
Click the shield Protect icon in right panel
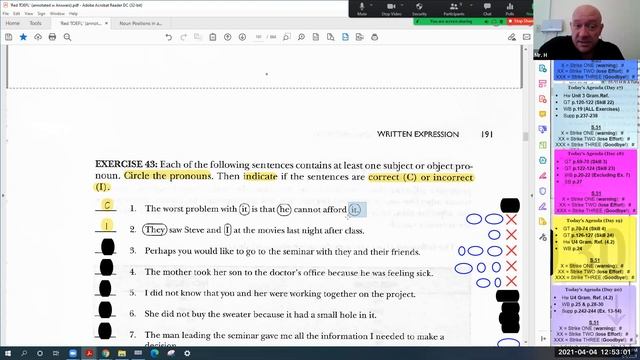point(542,191)
